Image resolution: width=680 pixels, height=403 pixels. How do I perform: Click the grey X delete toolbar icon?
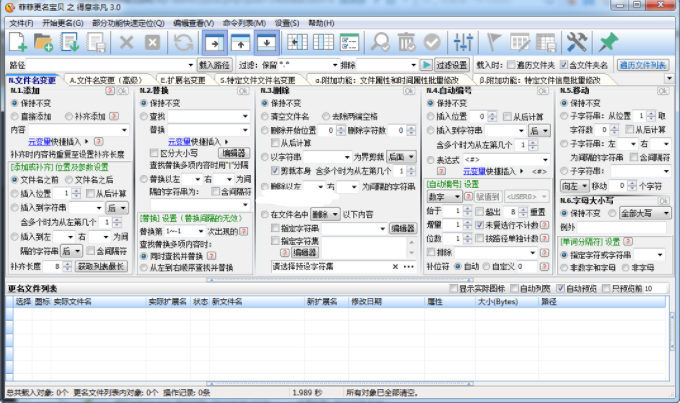coord(126,43)
